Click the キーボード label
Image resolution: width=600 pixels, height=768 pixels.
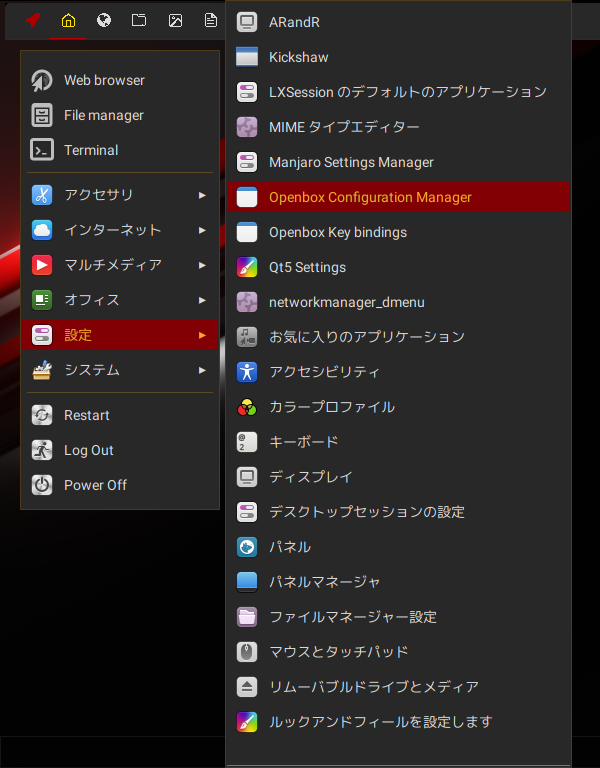[x=304, y=442]
